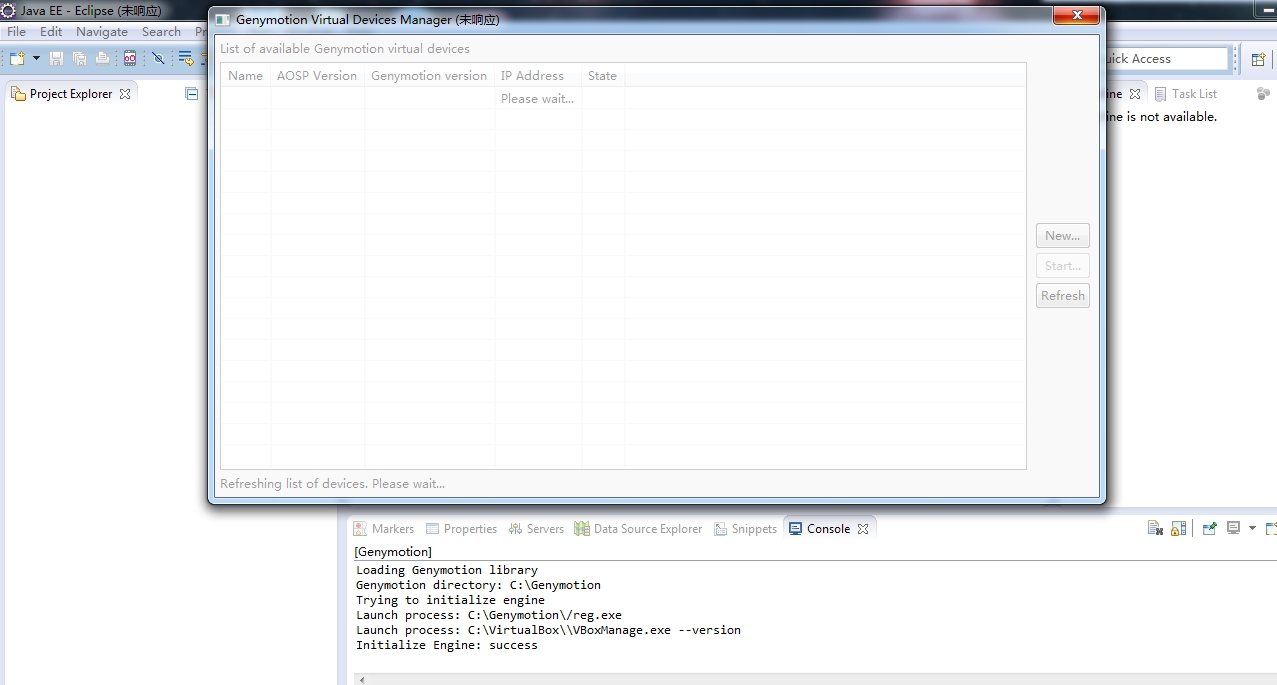The width and height of the screenshot is (1277, 685).
Task: Open the File menu
Action: 16,32
